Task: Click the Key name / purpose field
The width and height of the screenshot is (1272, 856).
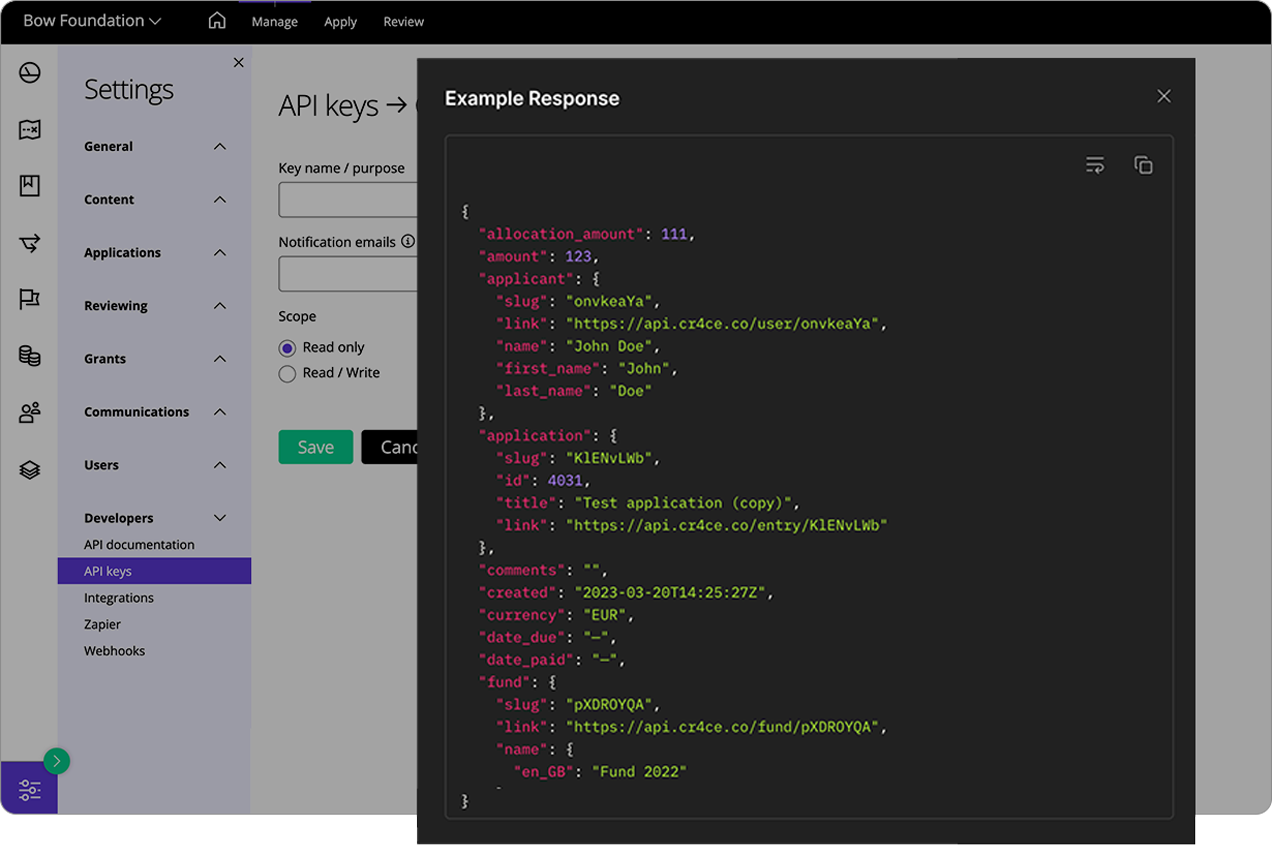Action: tap(347, 200)
